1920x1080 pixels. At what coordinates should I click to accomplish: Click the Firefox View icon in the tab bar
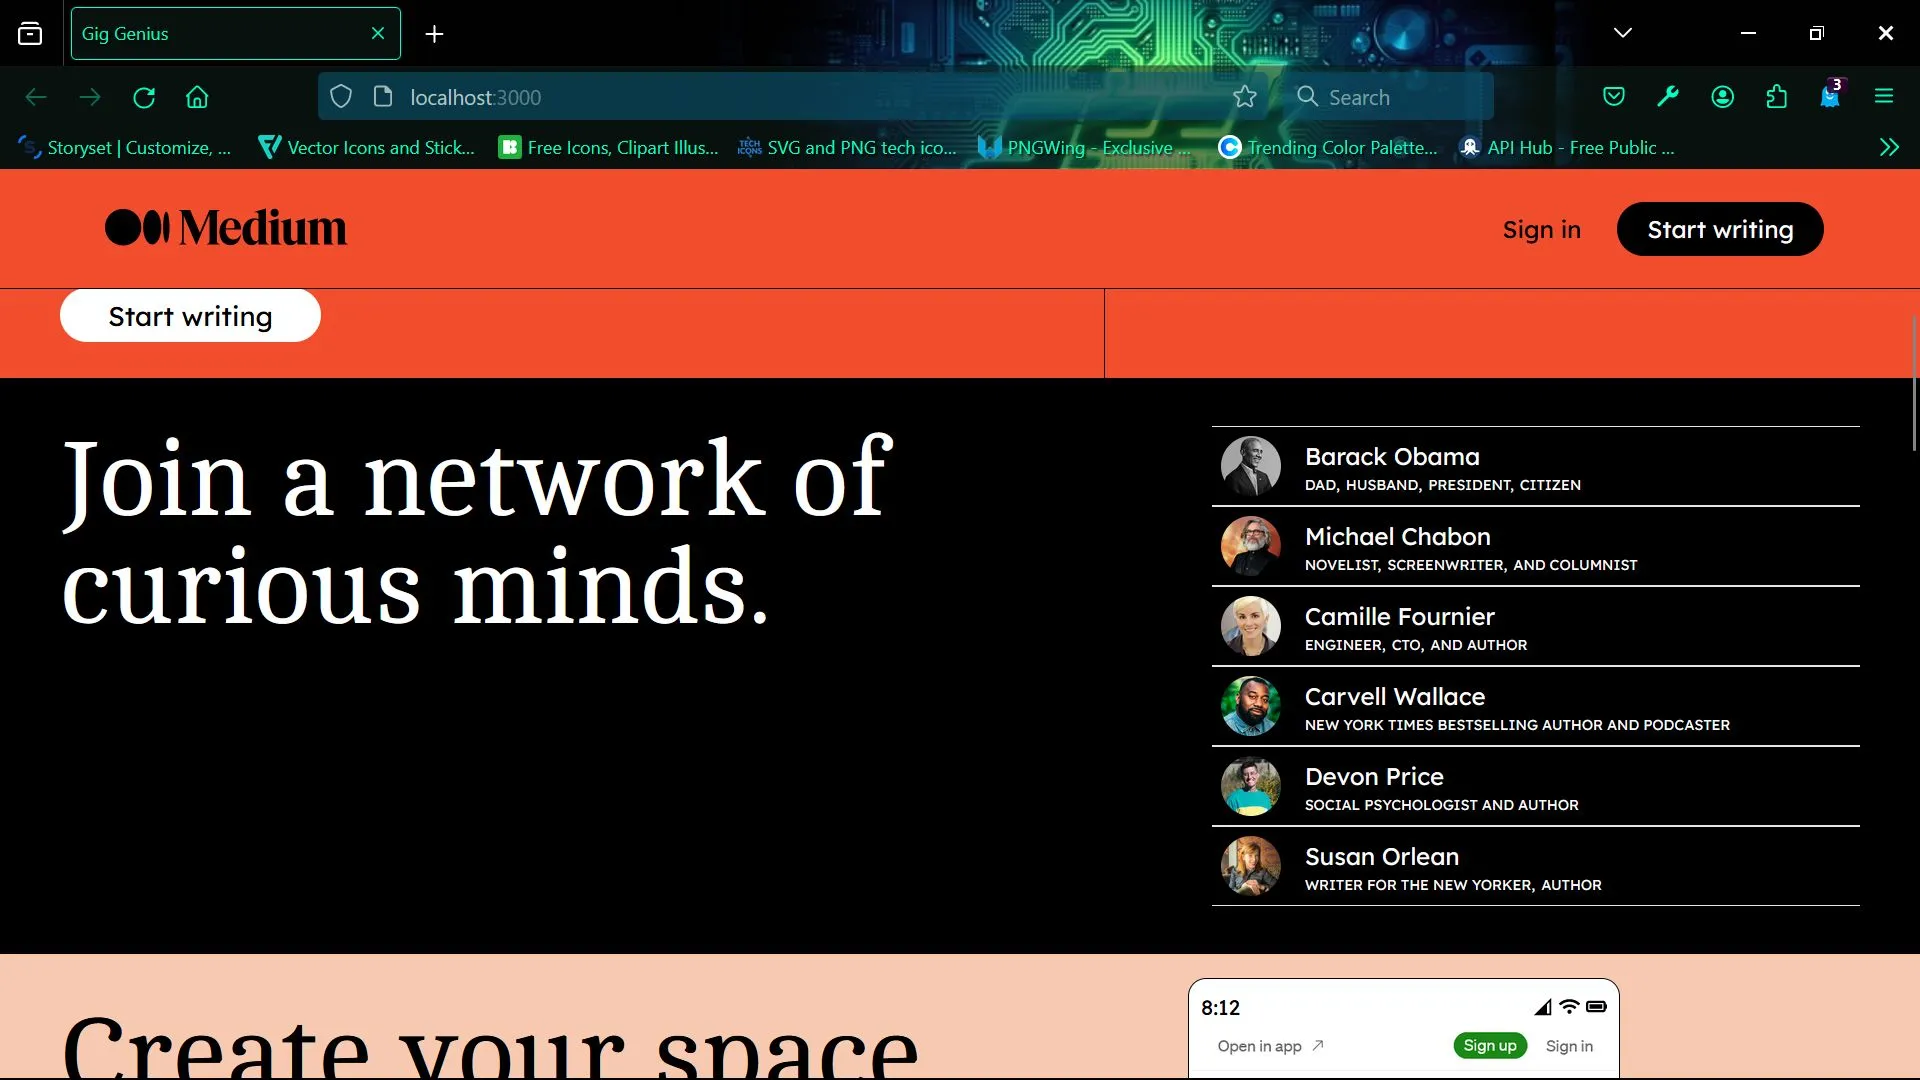coord(30,34)
